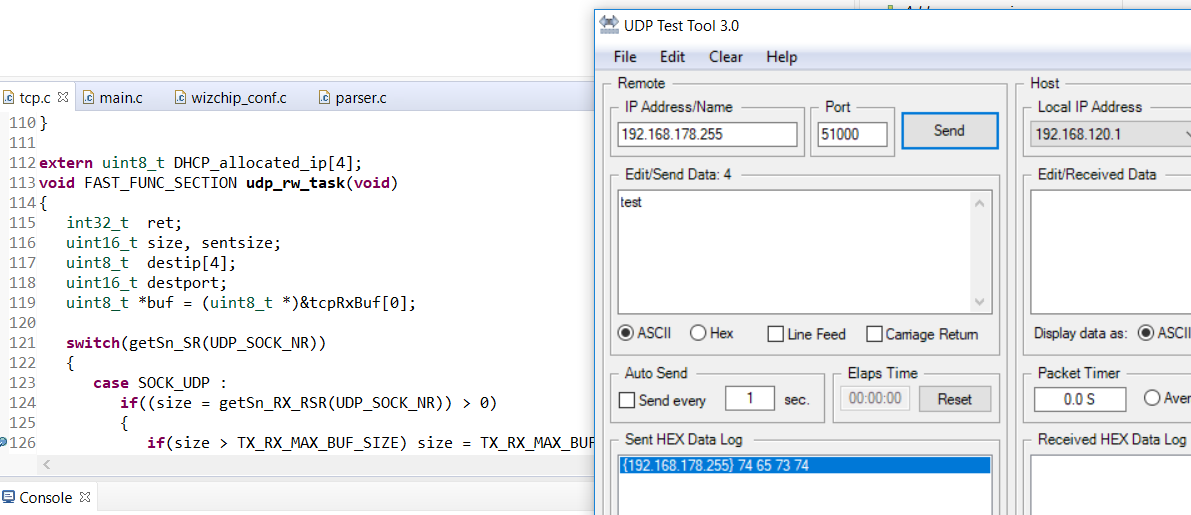Click the remote IP Address/Name field
This screenshot has width=1191, height=515.
[707, 134]
